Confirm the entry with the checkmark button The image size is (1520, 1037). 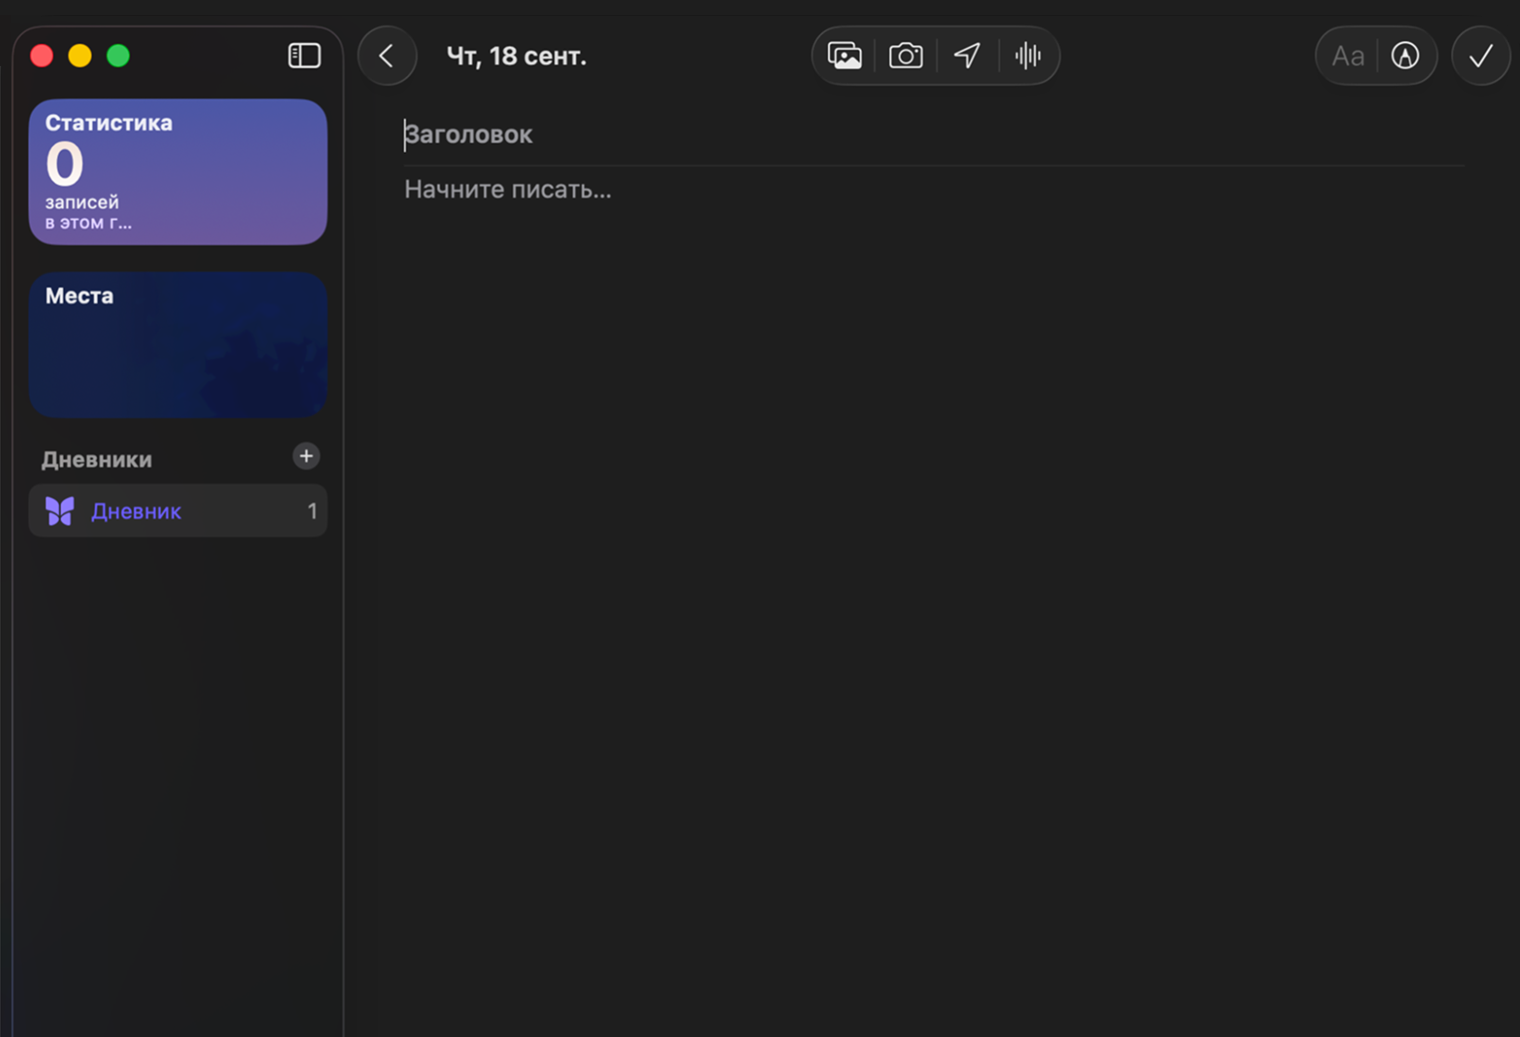[1481, 56]
